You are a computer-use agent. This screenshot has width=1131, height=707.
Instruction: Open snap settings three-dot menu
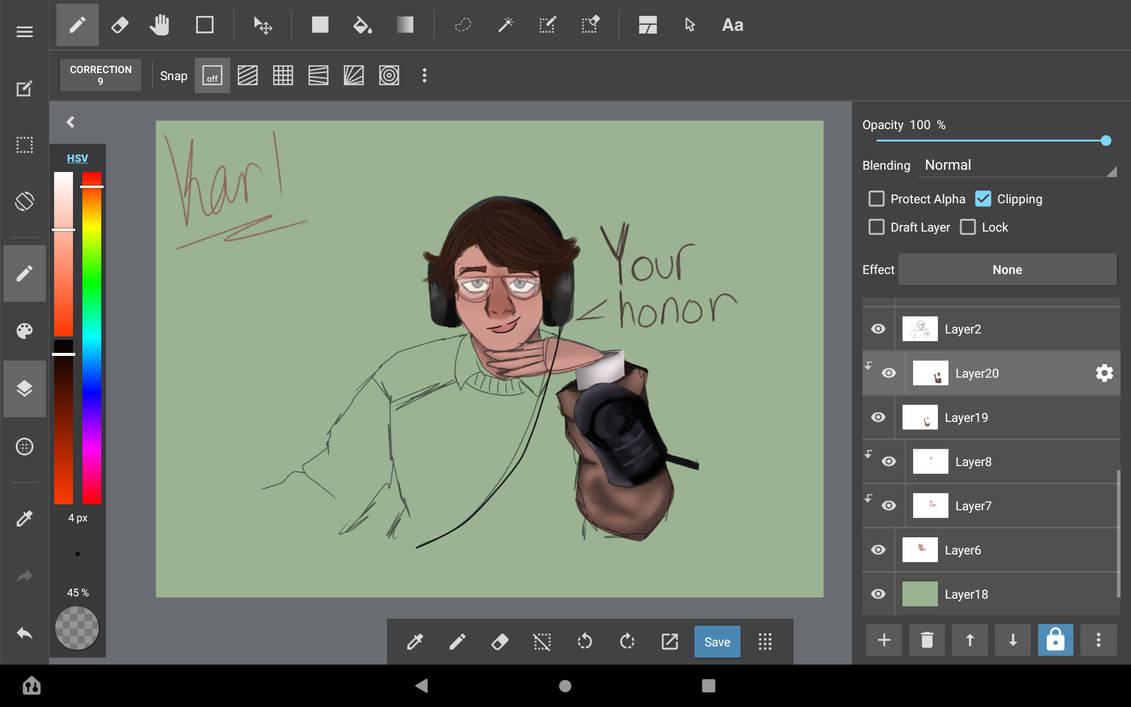pyautogui.click(x=424, y=76)
